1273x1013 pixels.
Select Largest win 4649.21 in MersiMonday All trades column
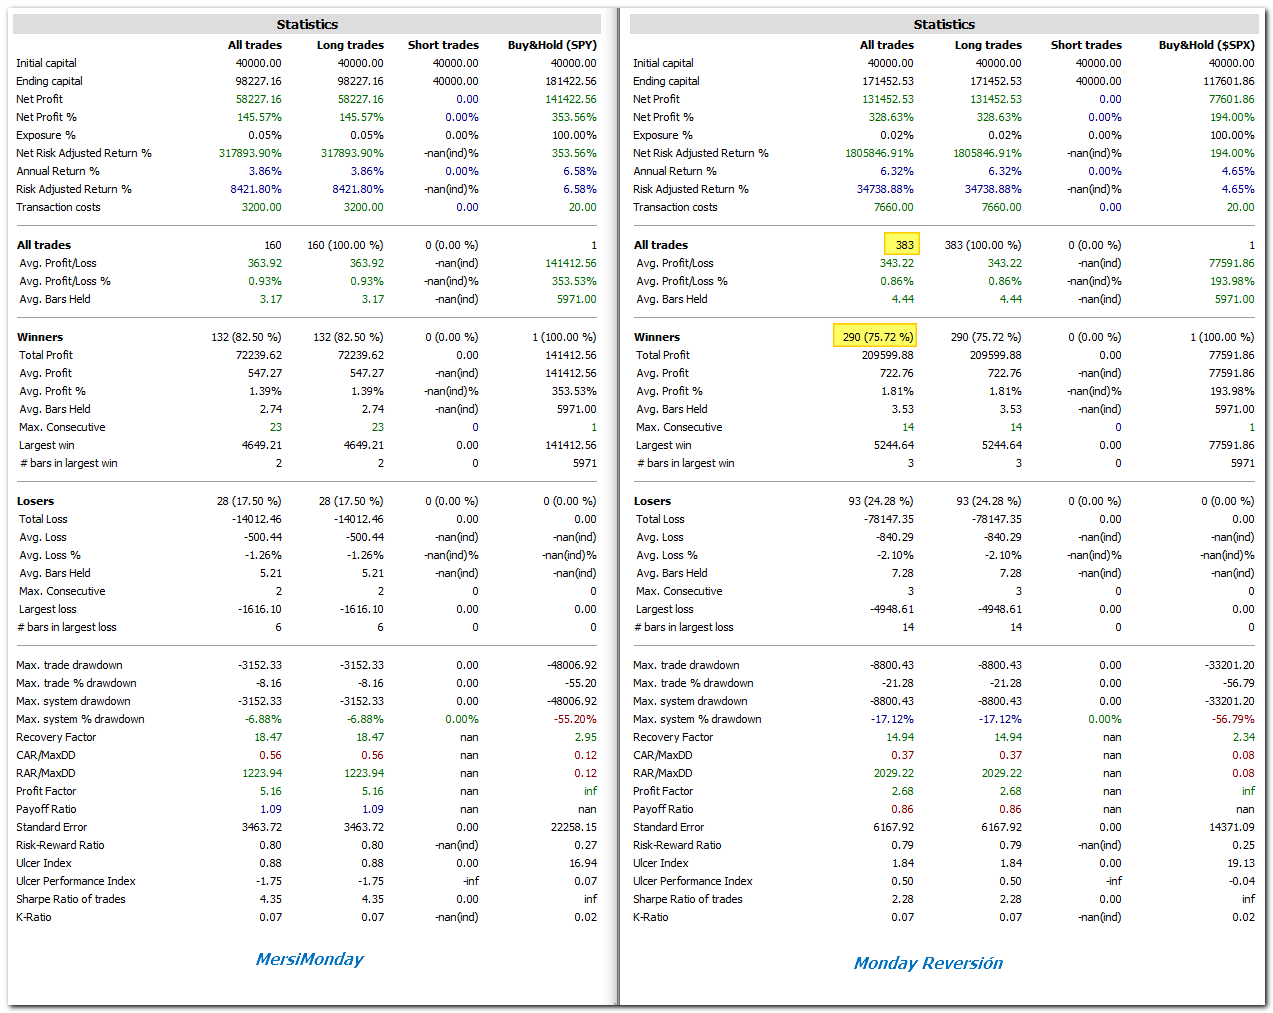[x=262, y=445]
